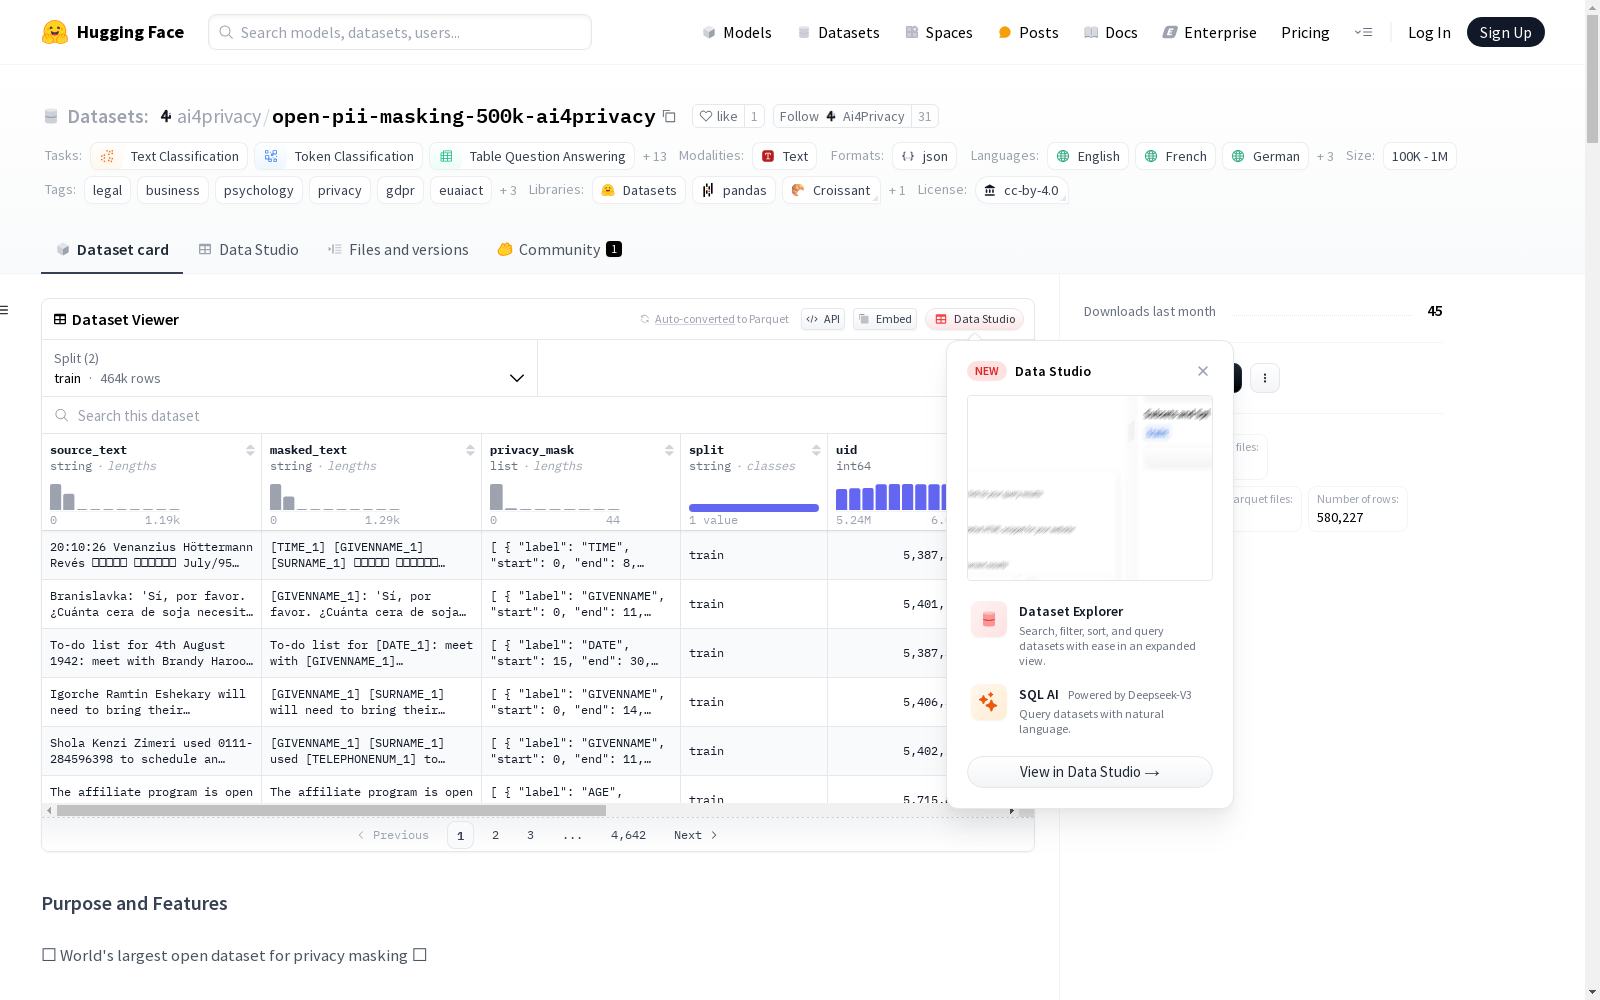Open the Croissant library tag
Image resolution: width=1600 pixels, height=1000 pixels.
tap(831, 191)
